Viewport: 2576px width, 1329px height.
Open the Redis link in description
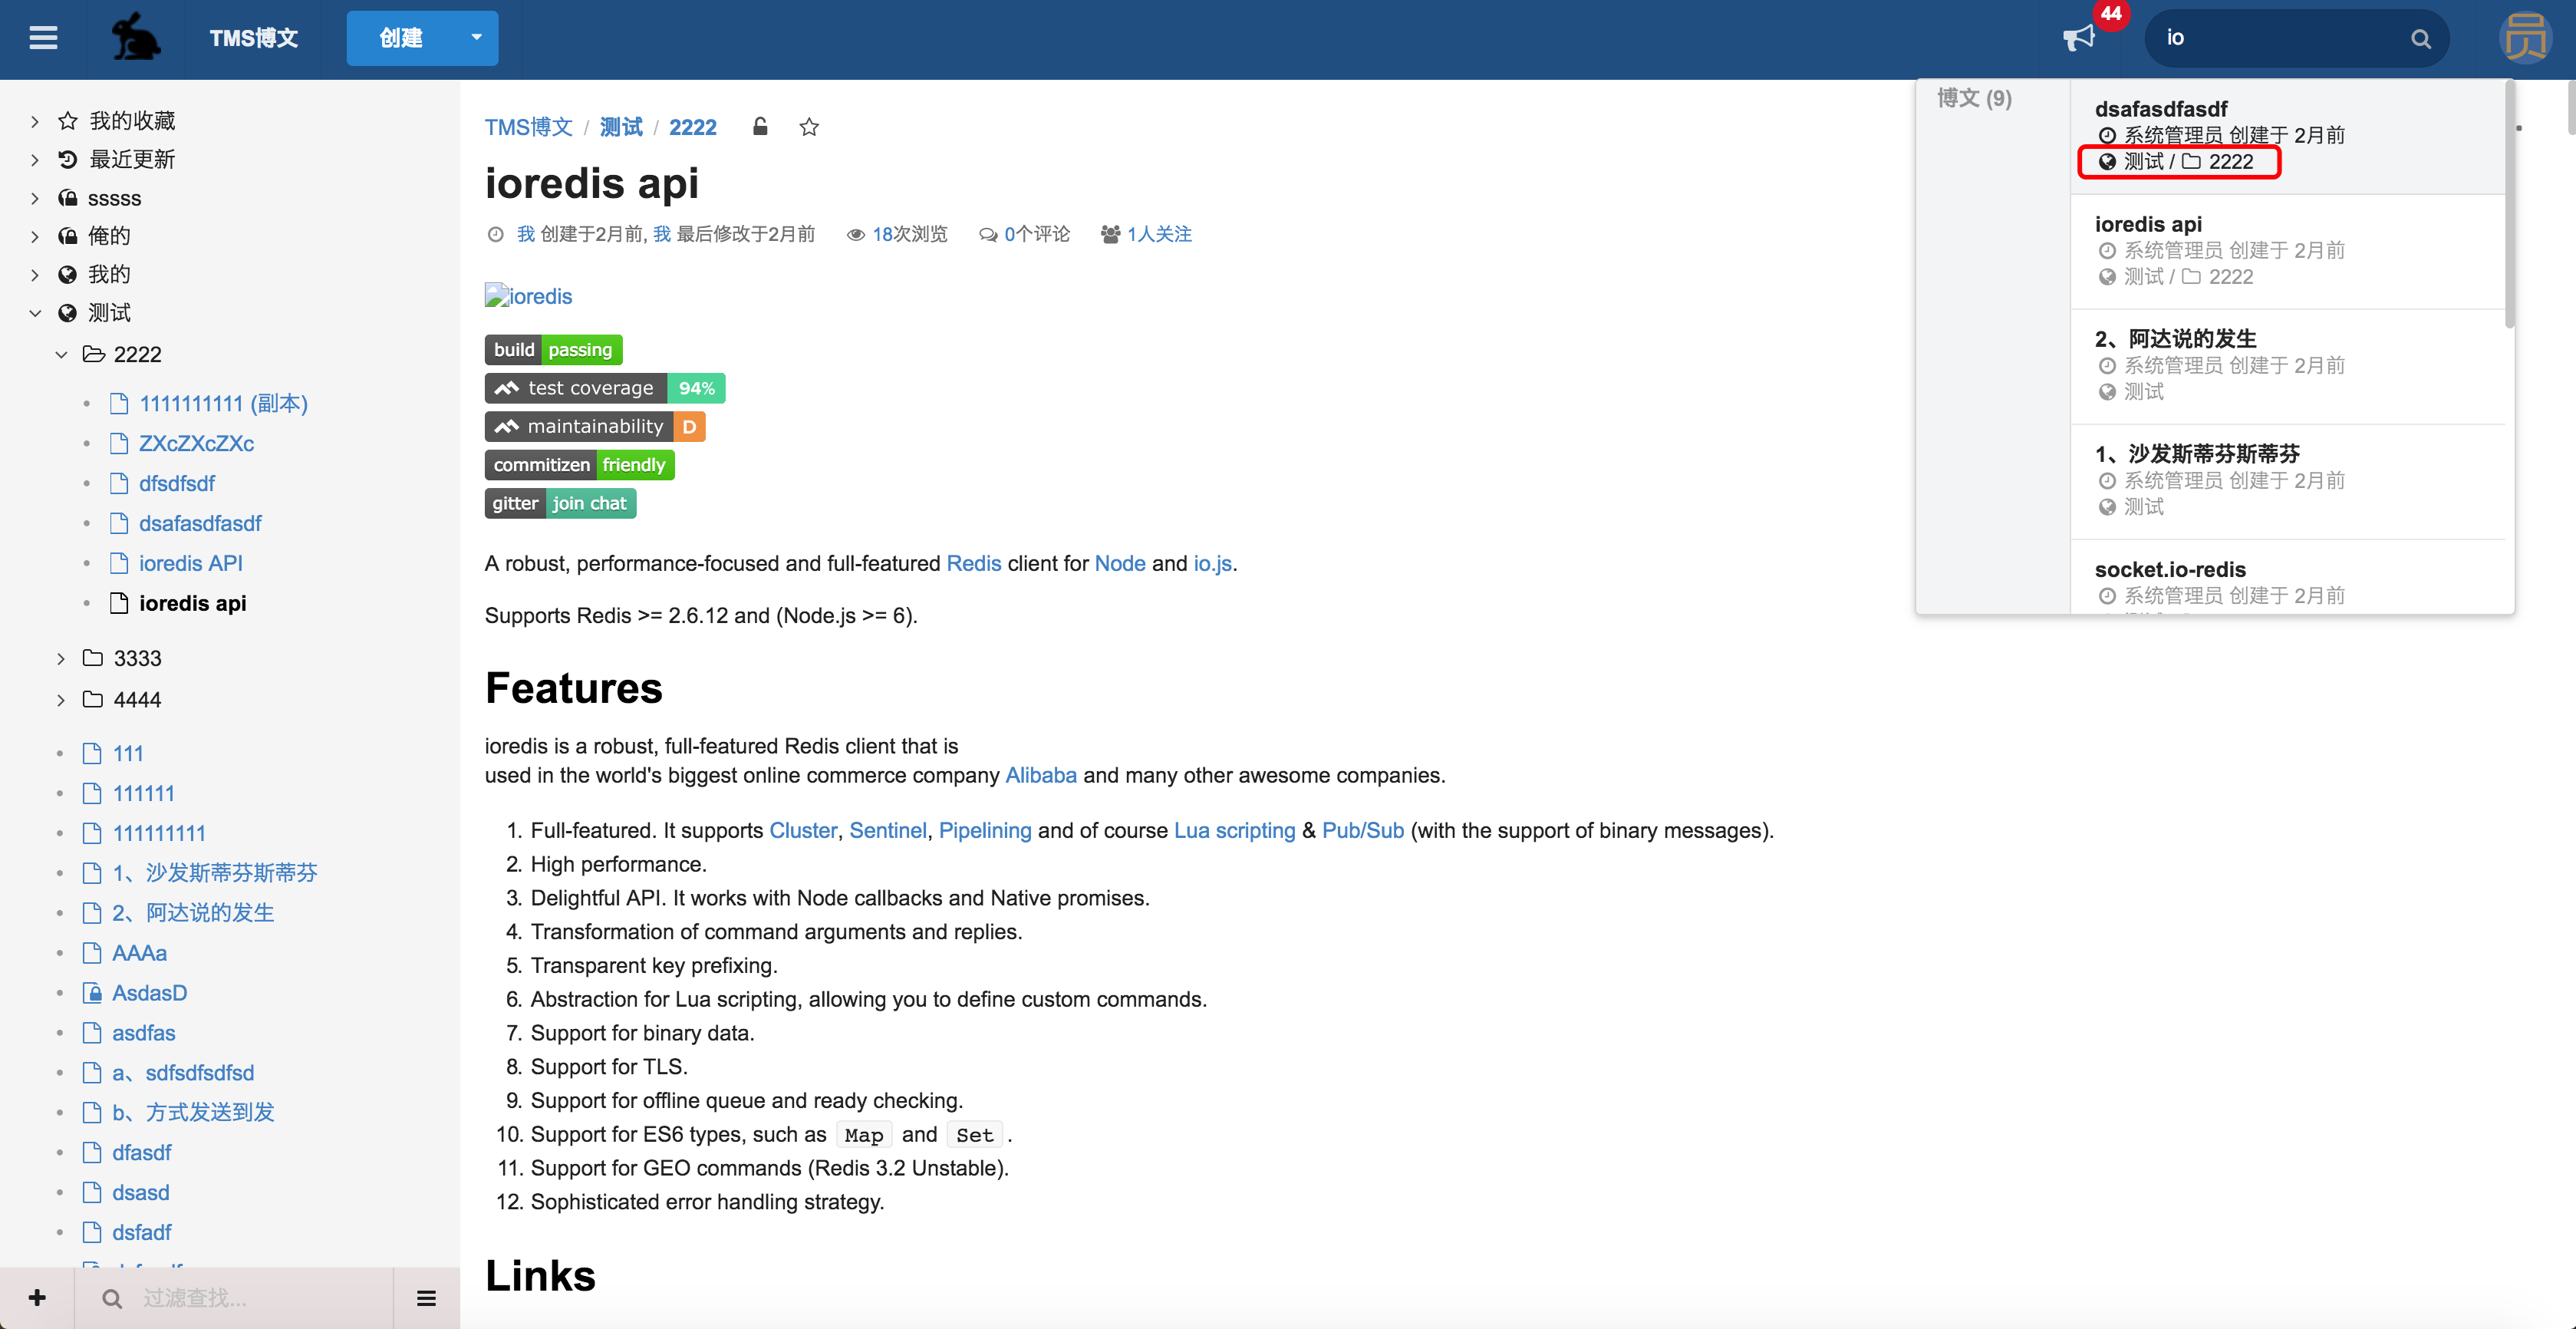(973, 563)
